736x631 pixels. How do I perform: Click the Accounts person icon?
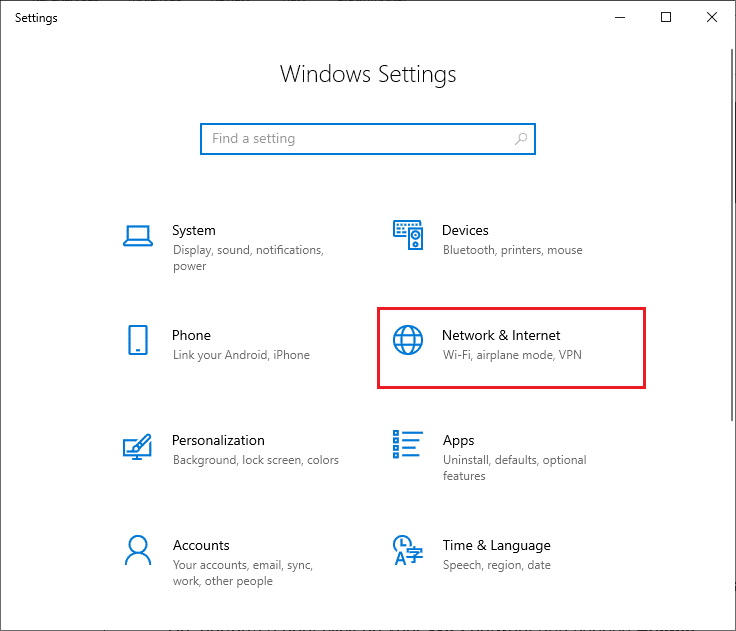click(137, 550)
